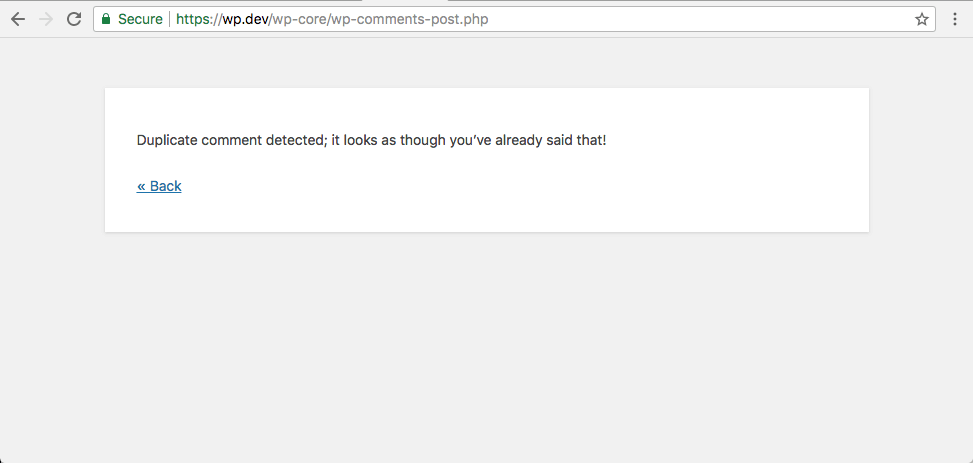Click the Duplicate comment detected message text
Viewport: 973px width, 463px height.
[371, 140]
